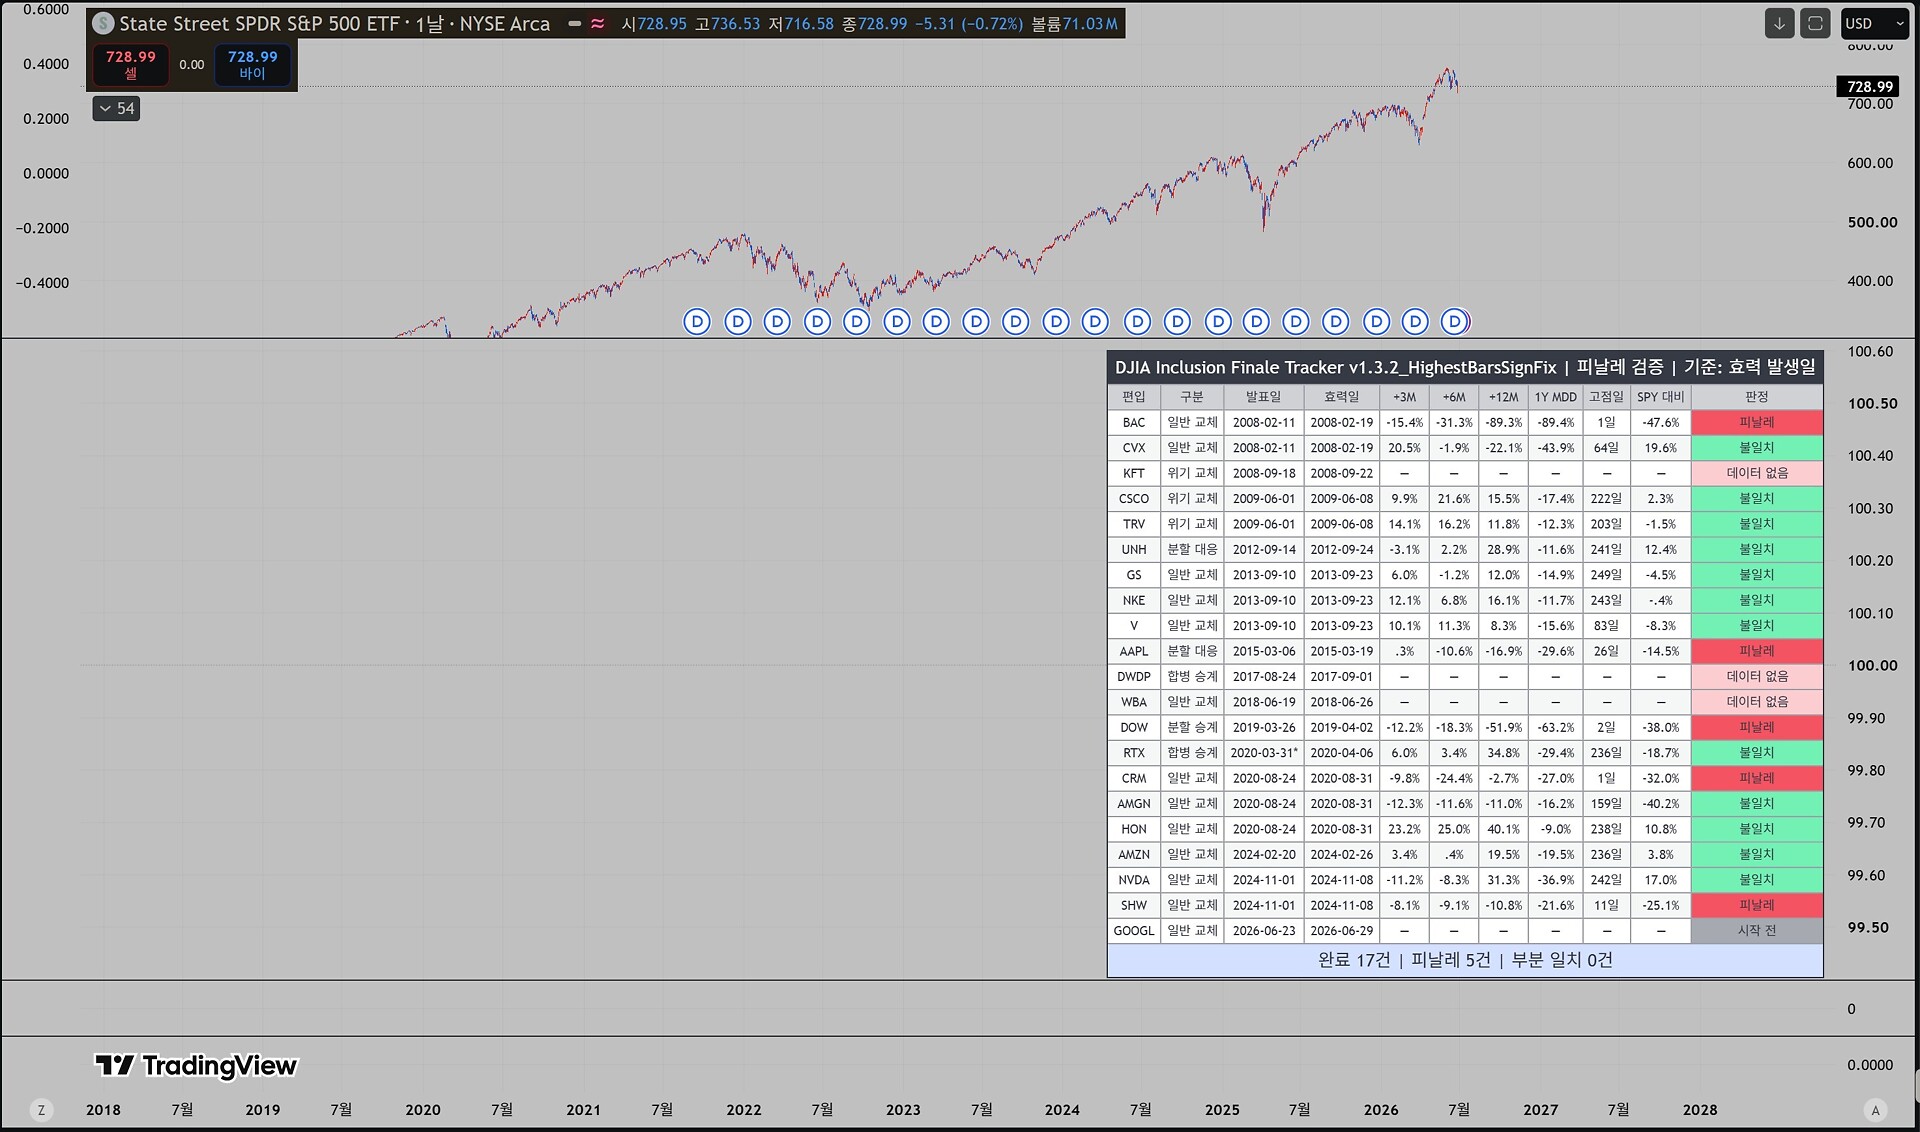Click the 500.00 label on the price axis

(1872, 222)
